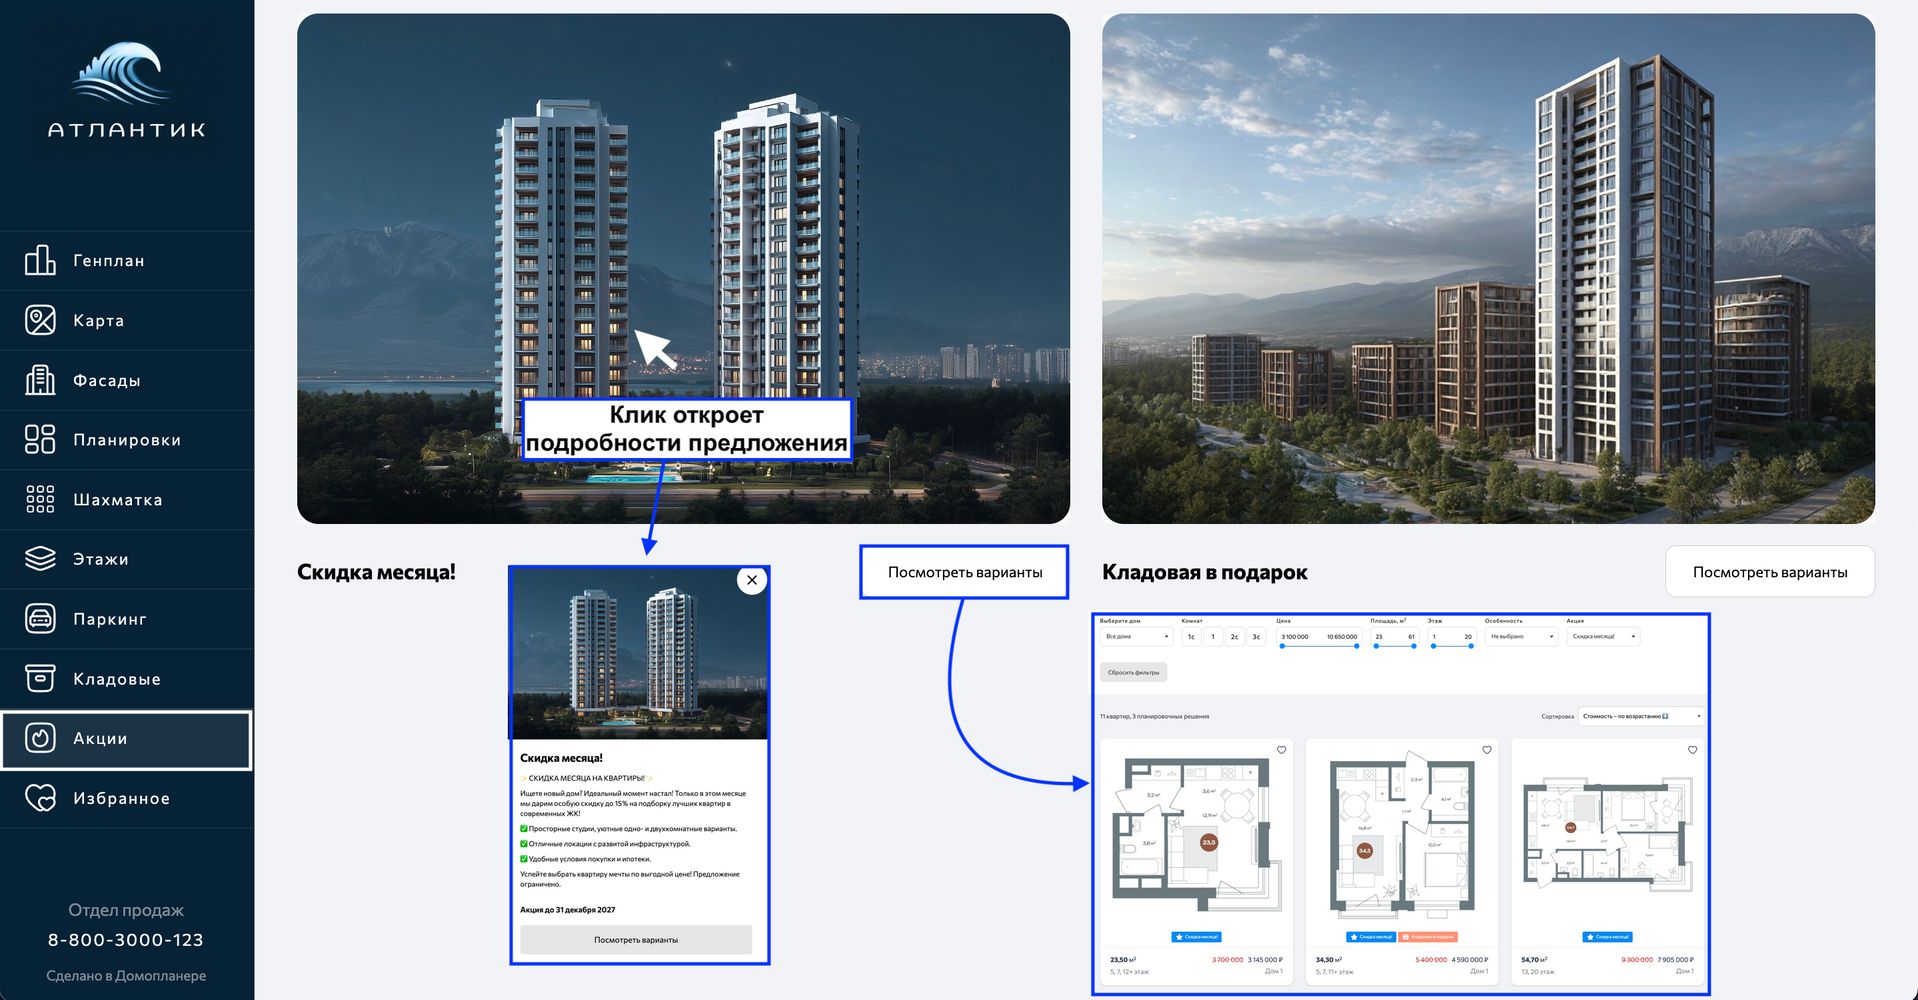The height and width of the screenshot is (1000, 1918).
Task: Toggle the 1с room filter
Action: click(x=1191, y=637)
